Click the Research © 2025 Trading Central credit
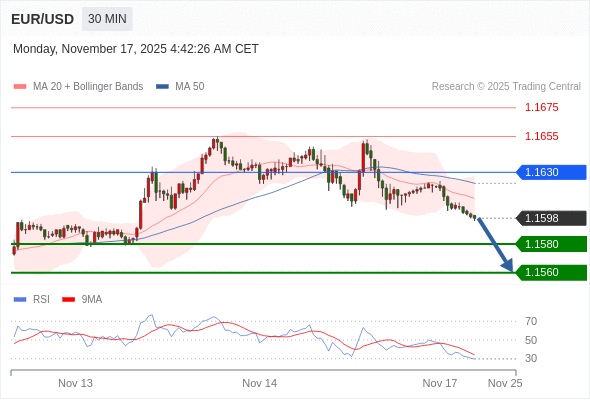Screen dimensions: 590x400 pyautogui.click(x=506, y=87)
